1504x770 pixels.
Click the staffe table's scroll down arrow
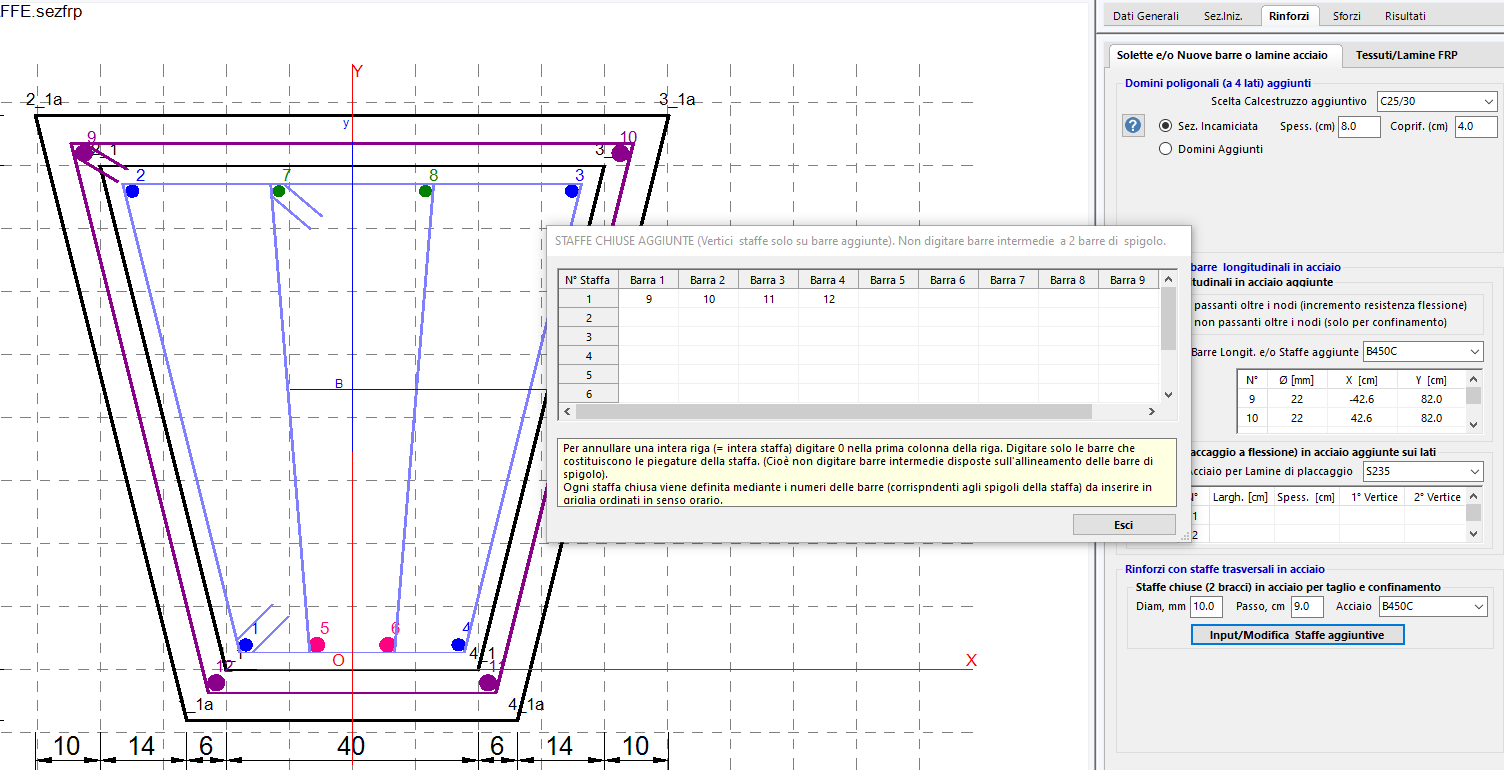[x=1168, y=396]
